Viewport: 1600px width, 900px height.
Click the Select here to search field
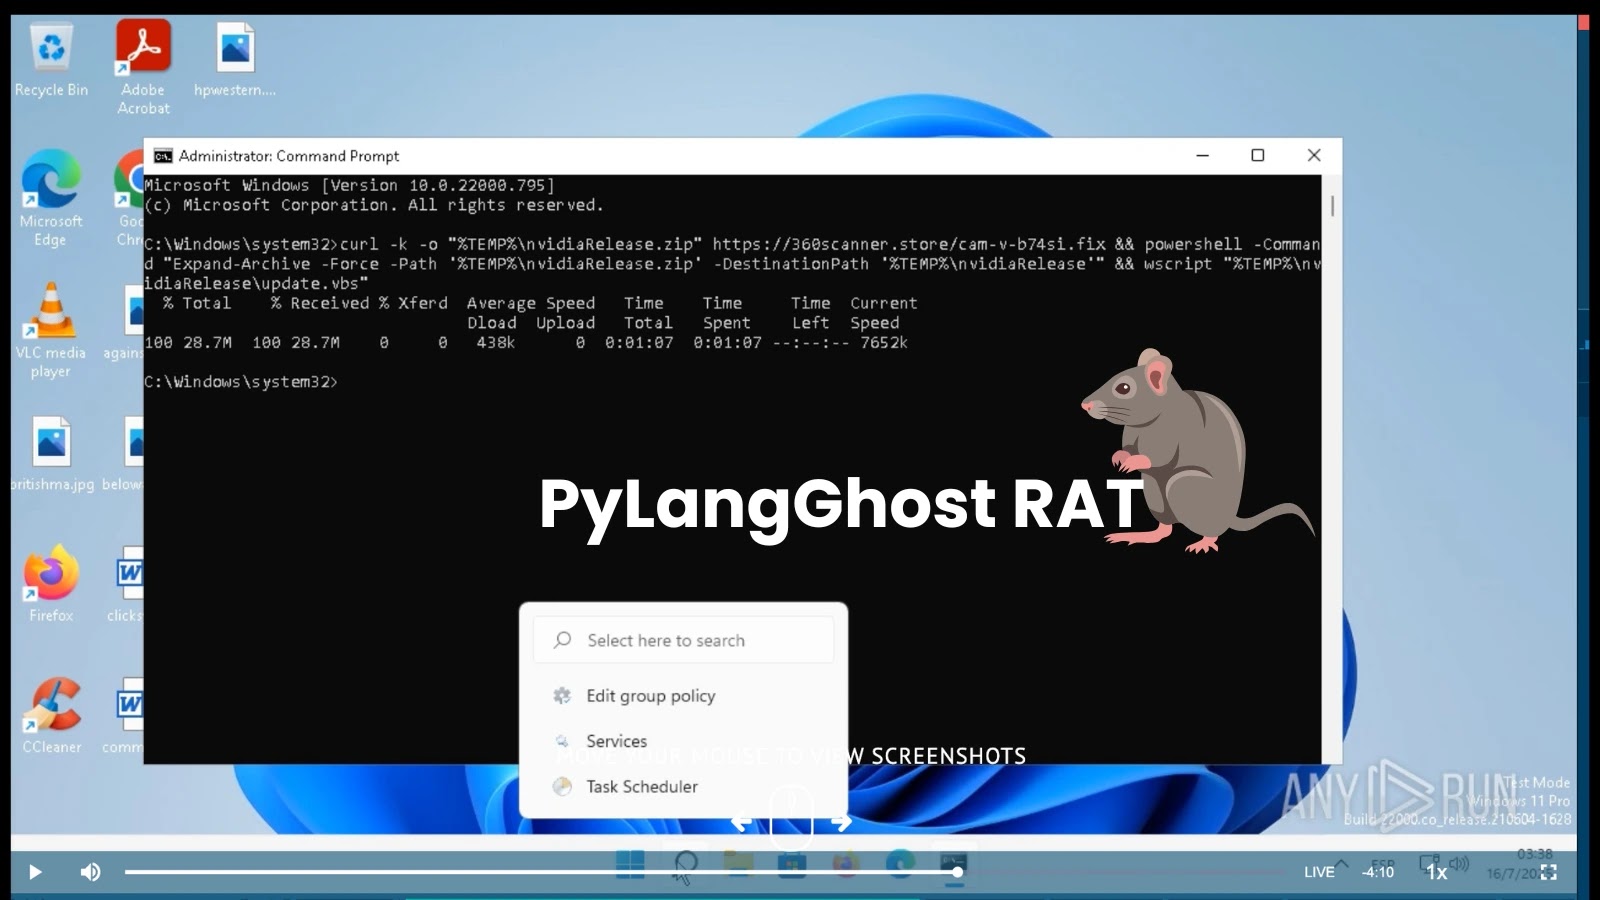tap(683, 639)
